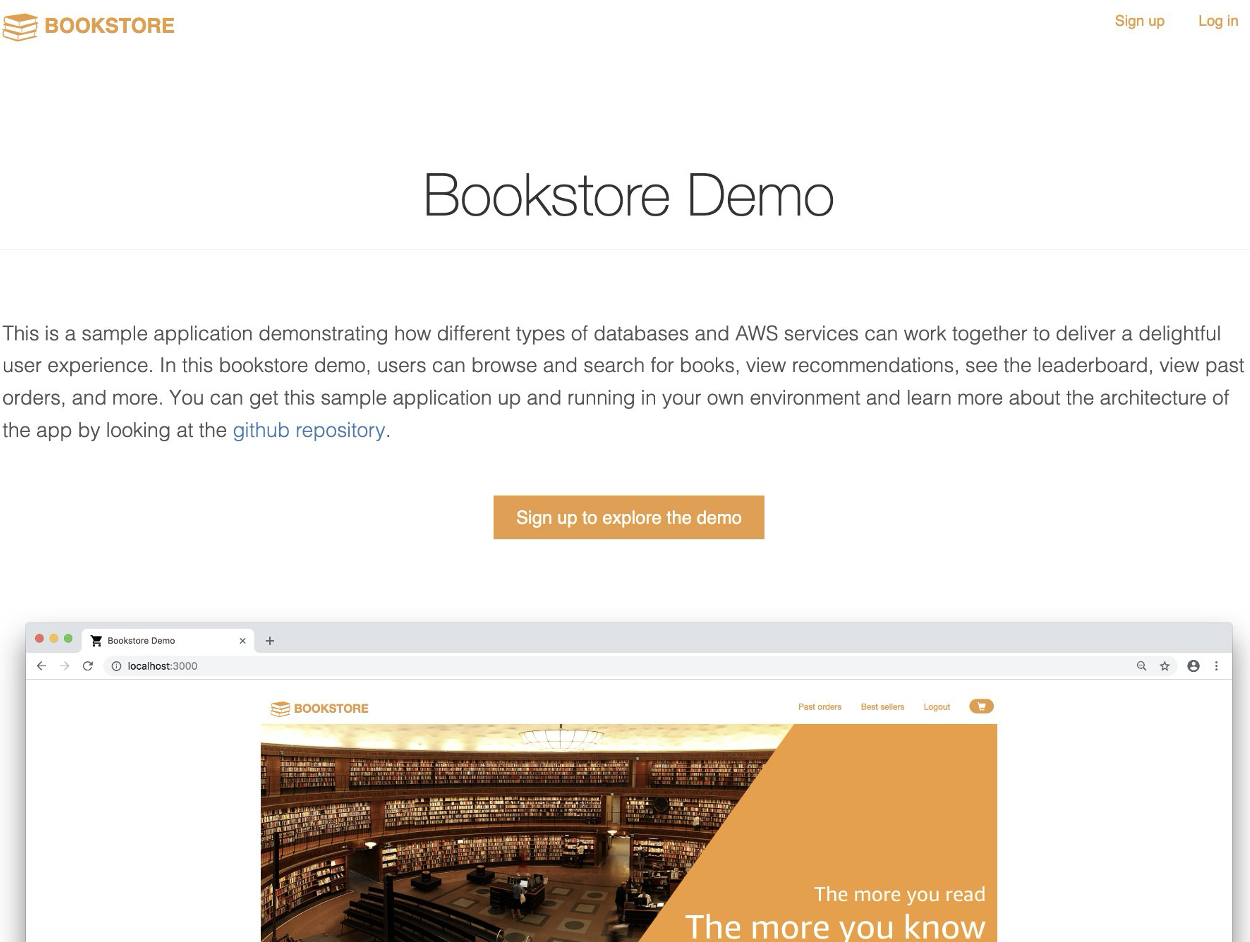
Task: Open a new tab with the plus button
Action: click(x=269, y=640)
